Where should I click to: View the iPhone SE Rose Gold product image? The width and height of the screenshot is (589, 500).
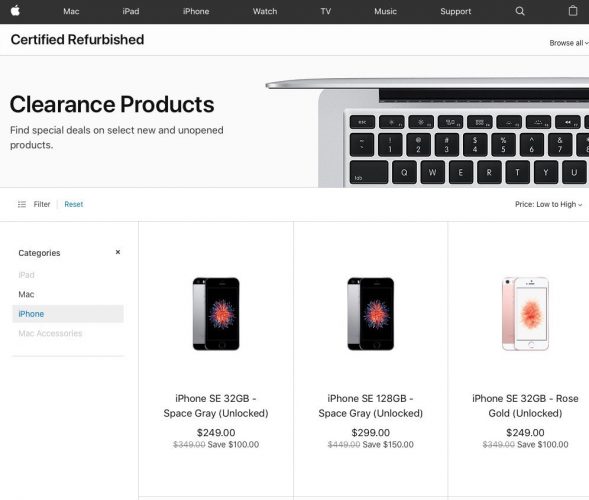click(x=525, y=314)
